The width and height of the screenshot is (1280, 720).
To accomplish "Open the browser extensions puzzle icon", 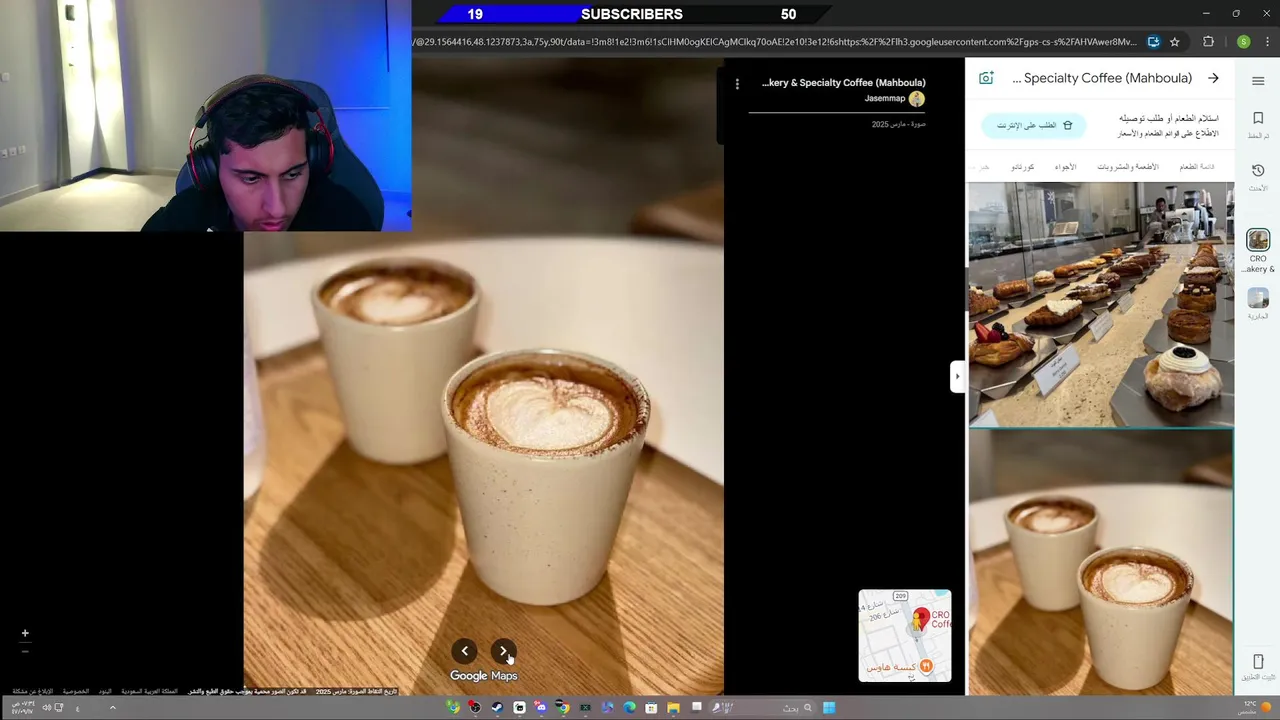I will tap(1208, 42).
